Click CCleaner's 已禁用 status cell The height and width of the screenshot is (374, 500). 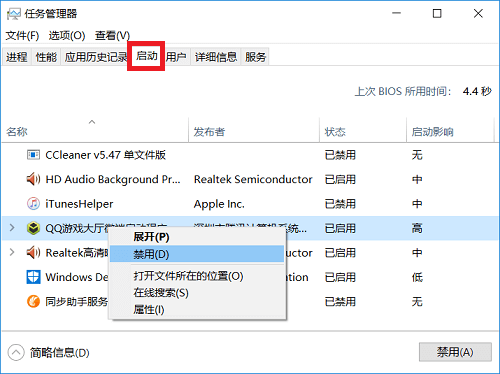pos(340,155)
